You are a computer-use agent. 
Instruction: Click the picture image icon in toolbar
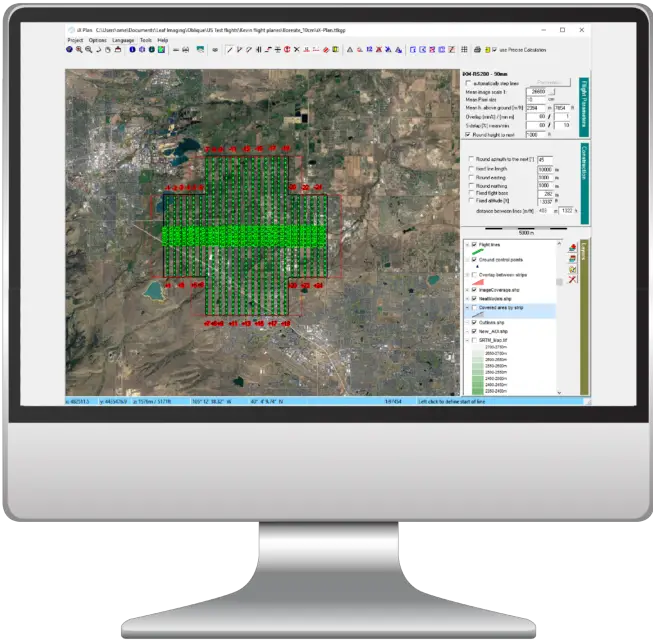click(x=201, y=50)
